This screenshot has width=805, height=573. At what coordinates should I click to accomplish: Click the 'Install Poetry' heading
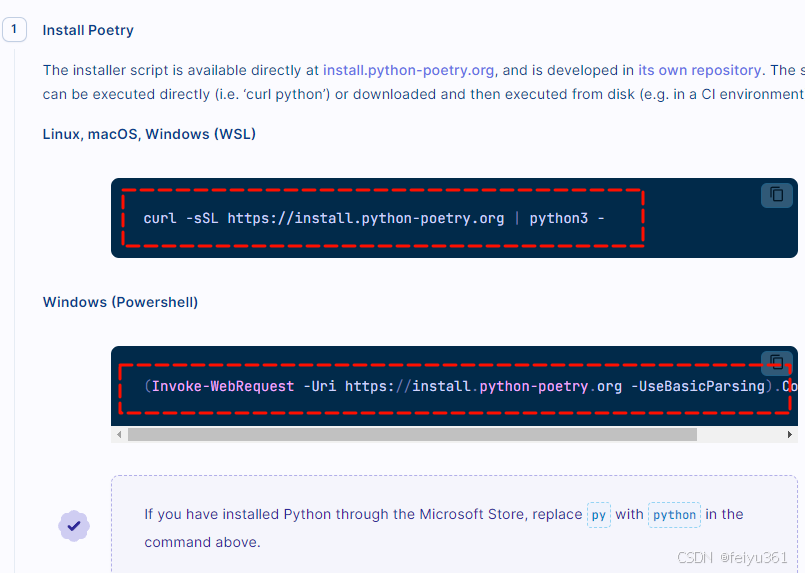(x=88, y=30)
